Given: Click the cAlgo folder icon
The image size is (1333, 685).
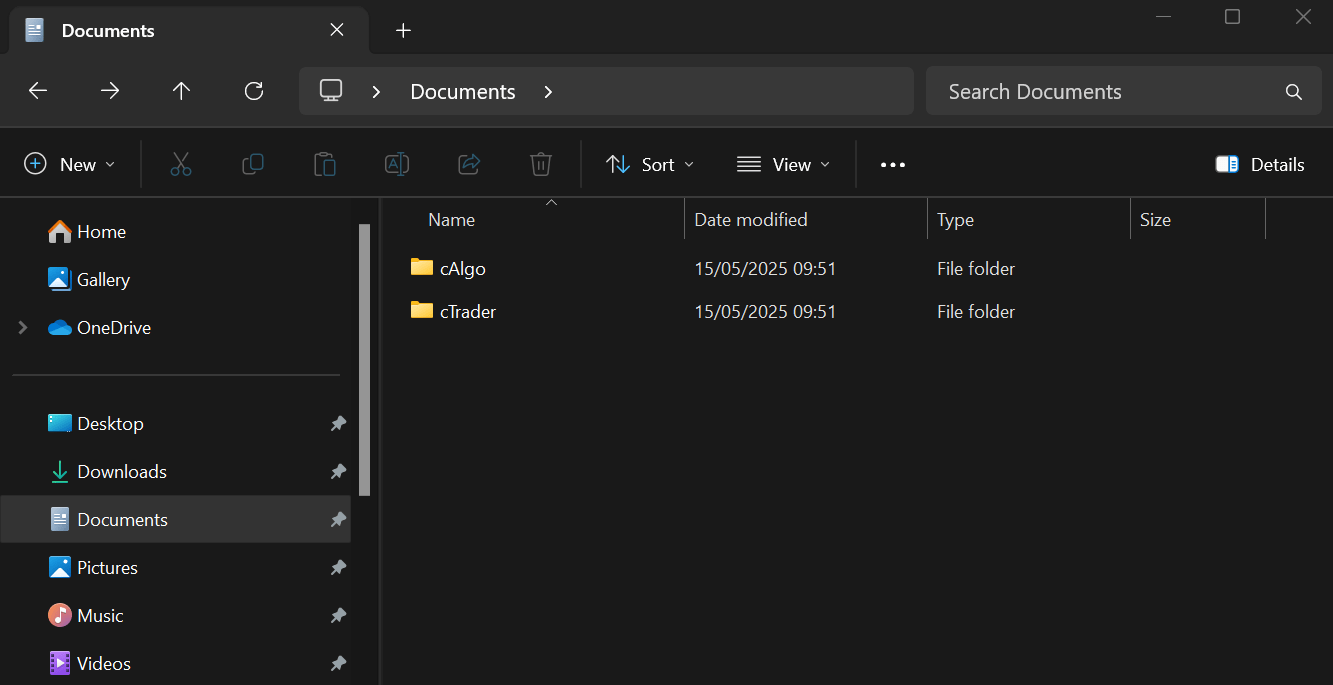Looking at the screenshot, I should pos(422,267).
